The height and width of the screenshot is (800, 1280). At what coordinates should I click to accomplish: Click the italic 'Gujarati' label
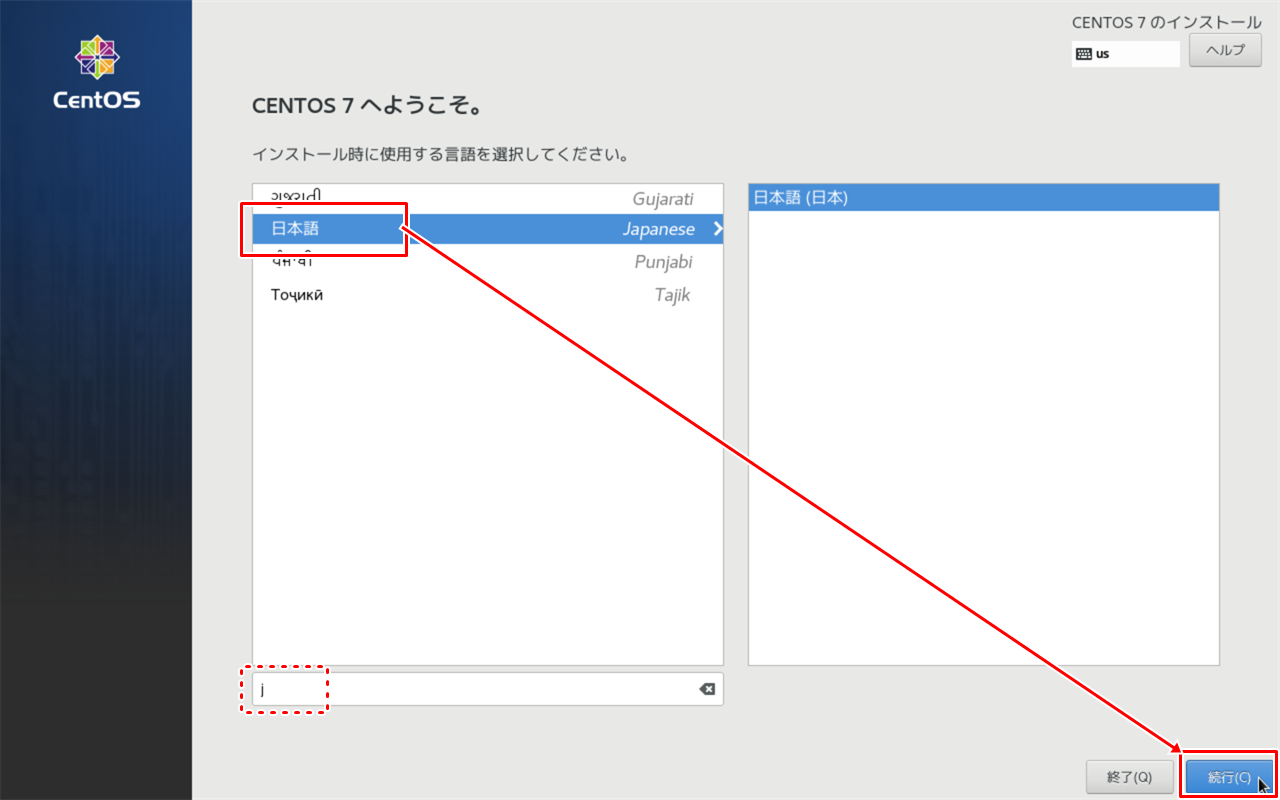(665, 198)
